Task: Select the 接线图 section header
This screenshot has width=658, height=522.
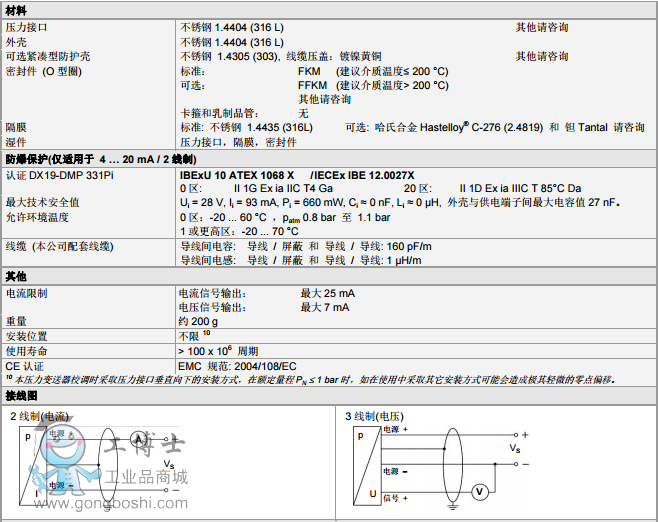Action: pos(21,396)
